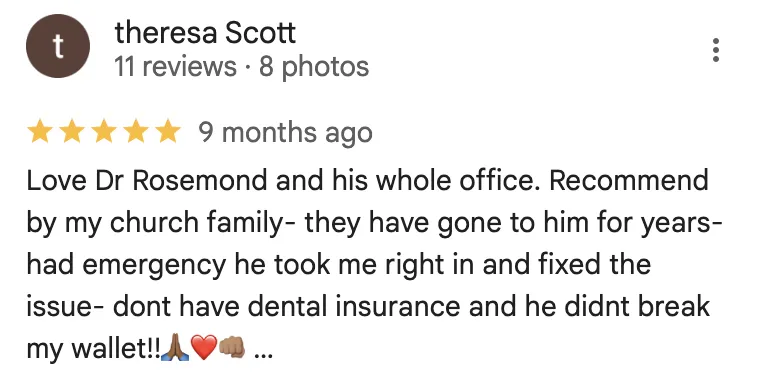Open theresa Scott's reviewer profile name
This screenshot has width=758, height=386.
(205, 33)
